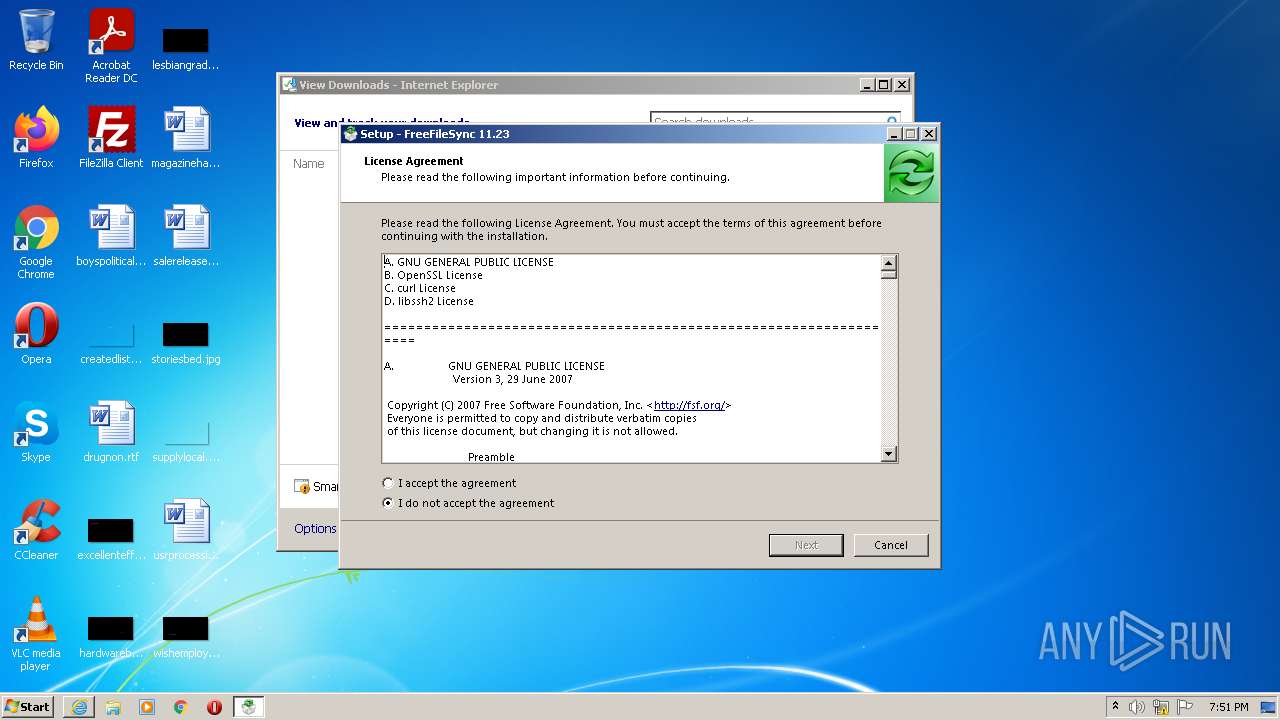Screen dimensions: 1280x720
Task: Switch to FreeFileSync setup taskbar item
Action: tap(249, 707)
